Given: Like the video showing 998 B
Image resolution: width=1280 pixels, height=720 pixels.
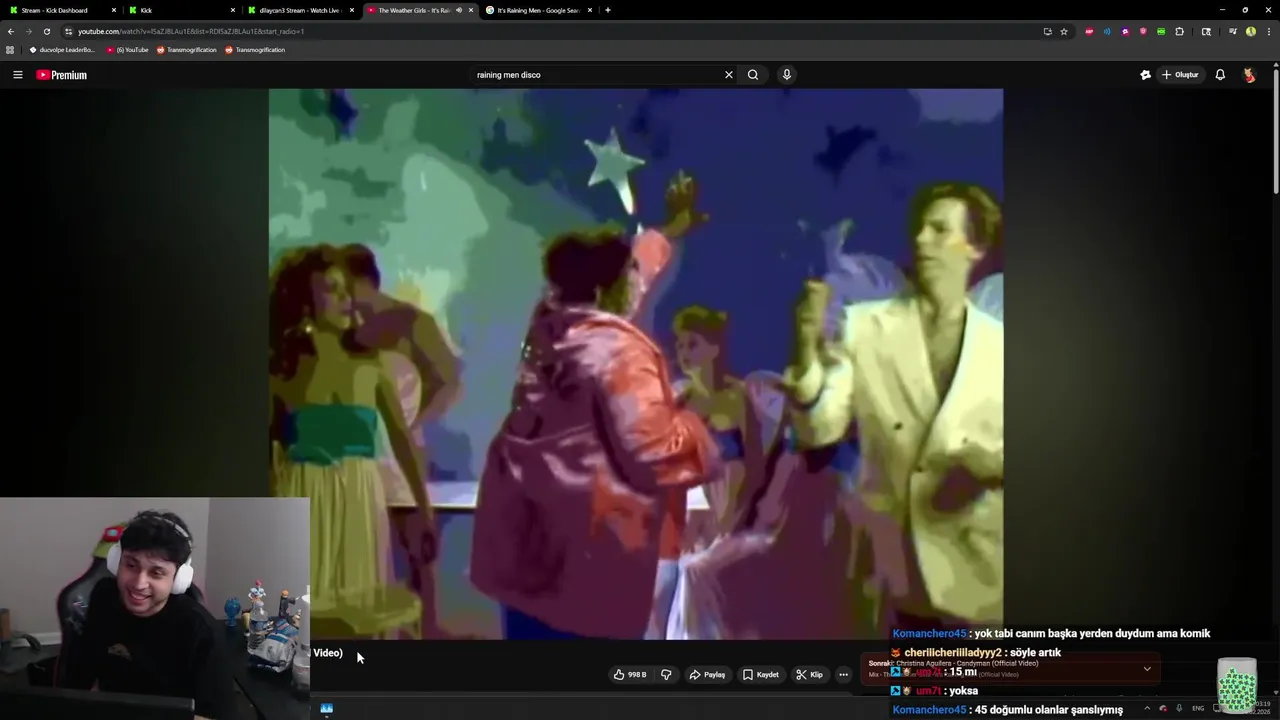Looking at the screenshot, I should click(x=630, y=675).
